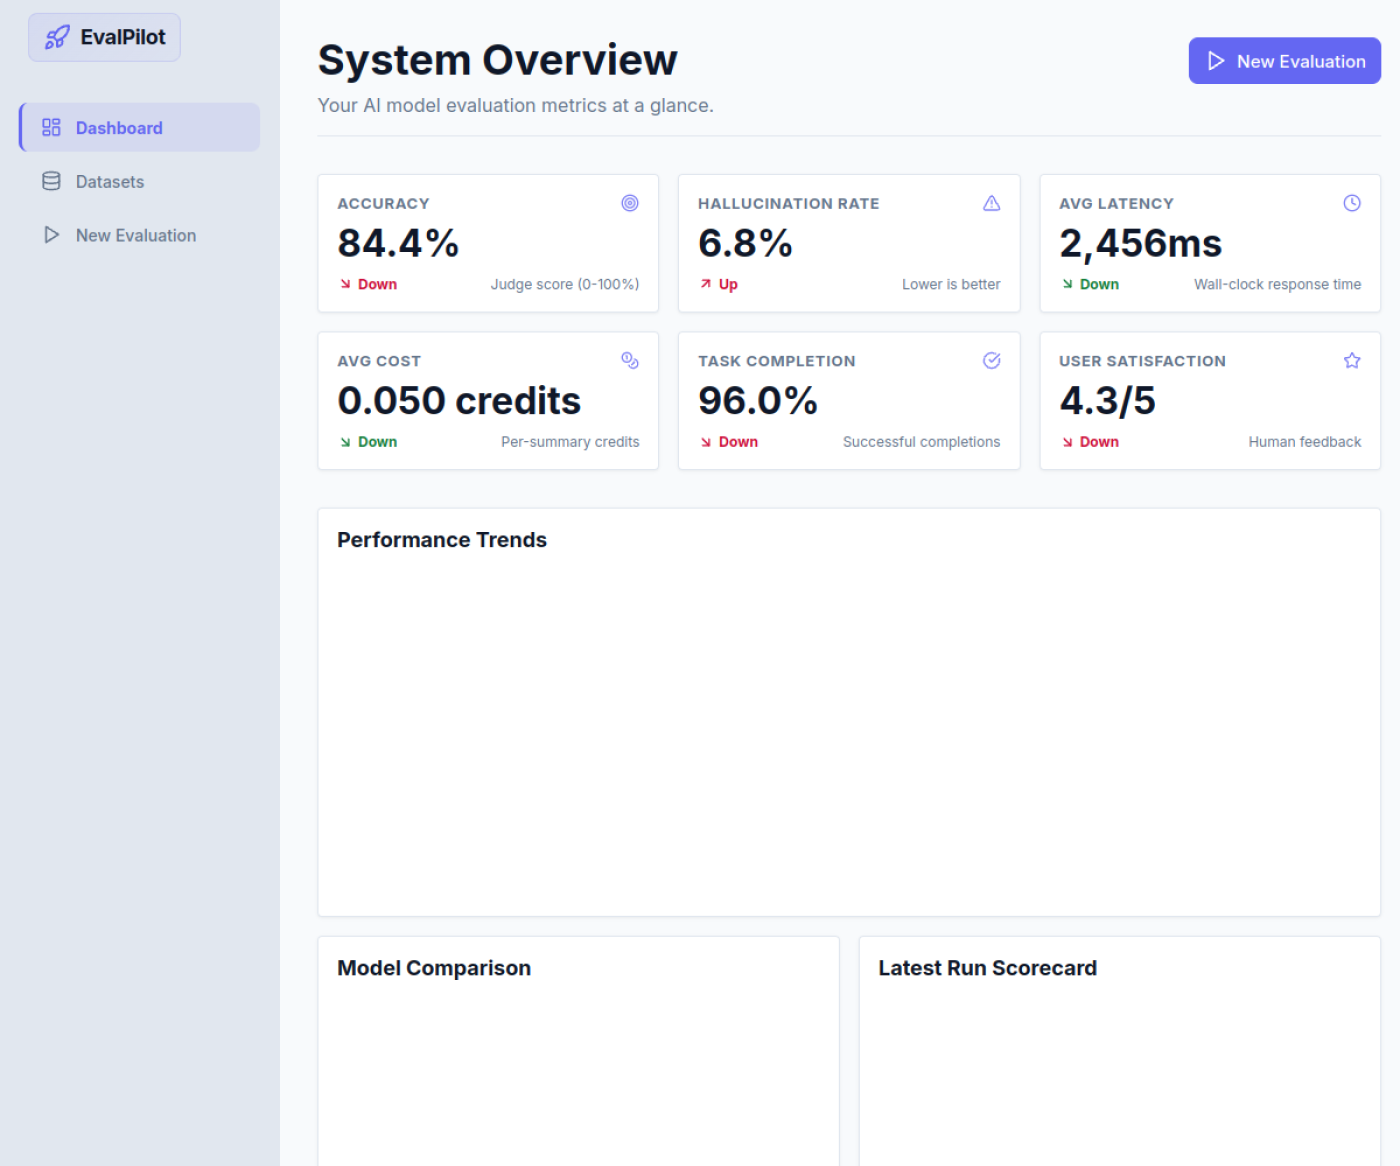
Task: Click the 'Lower is better' caption
Action: [x=951, y=284]
